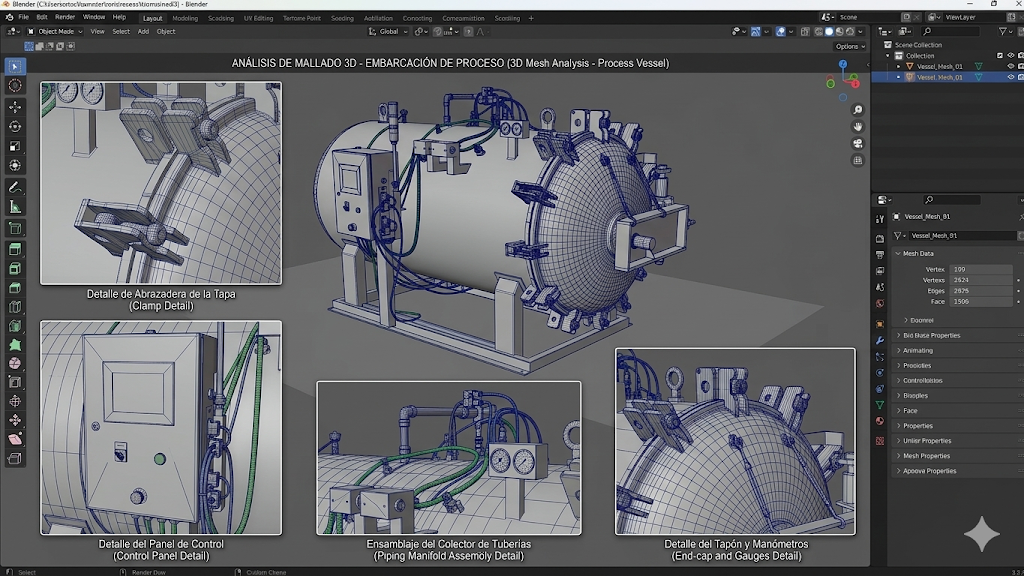Activate the Cursor tool
Screen dimensions: 1024x576
point(15,86)
